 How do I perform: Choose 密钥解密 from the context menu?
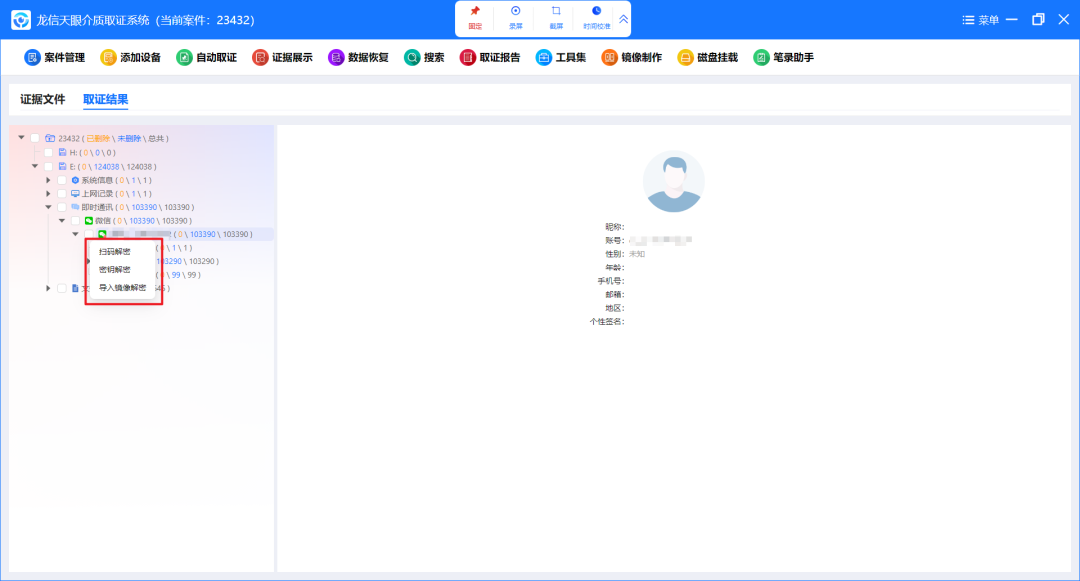[x=114, y=269]
